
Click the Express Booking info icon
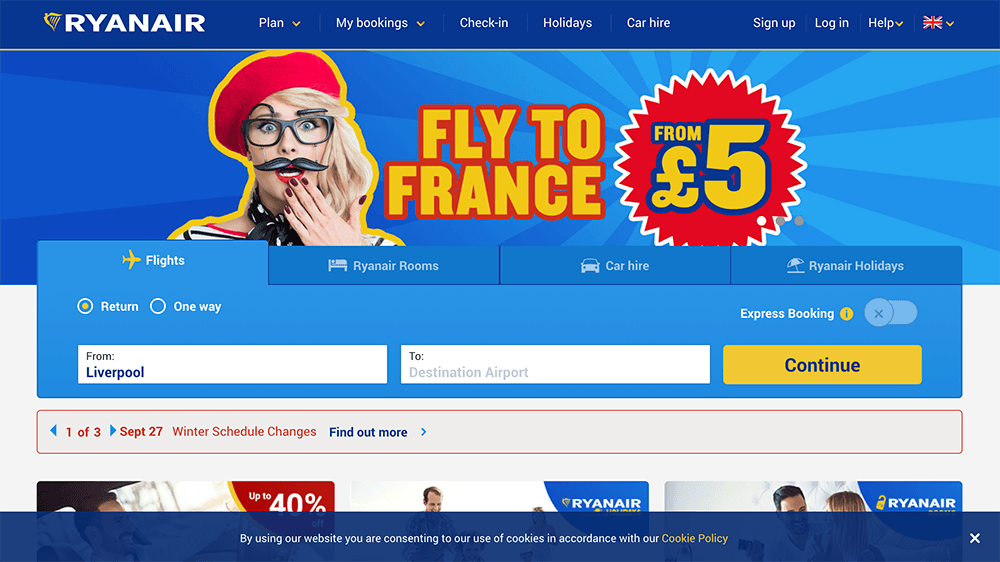pyautogui.click(x=846, y=314)
